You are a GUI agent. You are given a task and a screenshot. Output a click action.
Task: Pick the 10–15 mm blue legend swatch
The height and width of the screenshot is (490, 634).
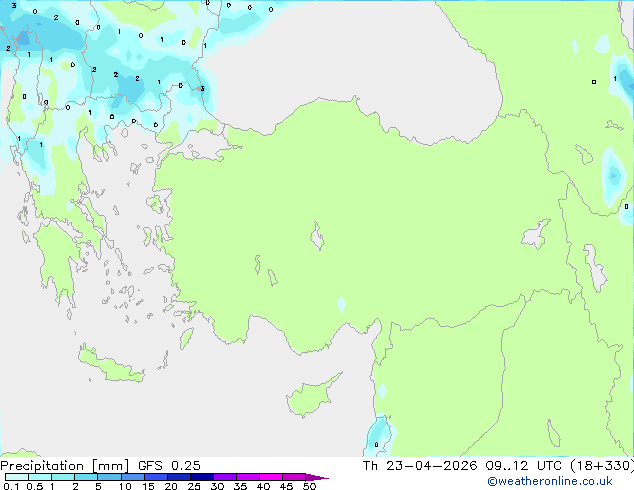click(132, 477)
